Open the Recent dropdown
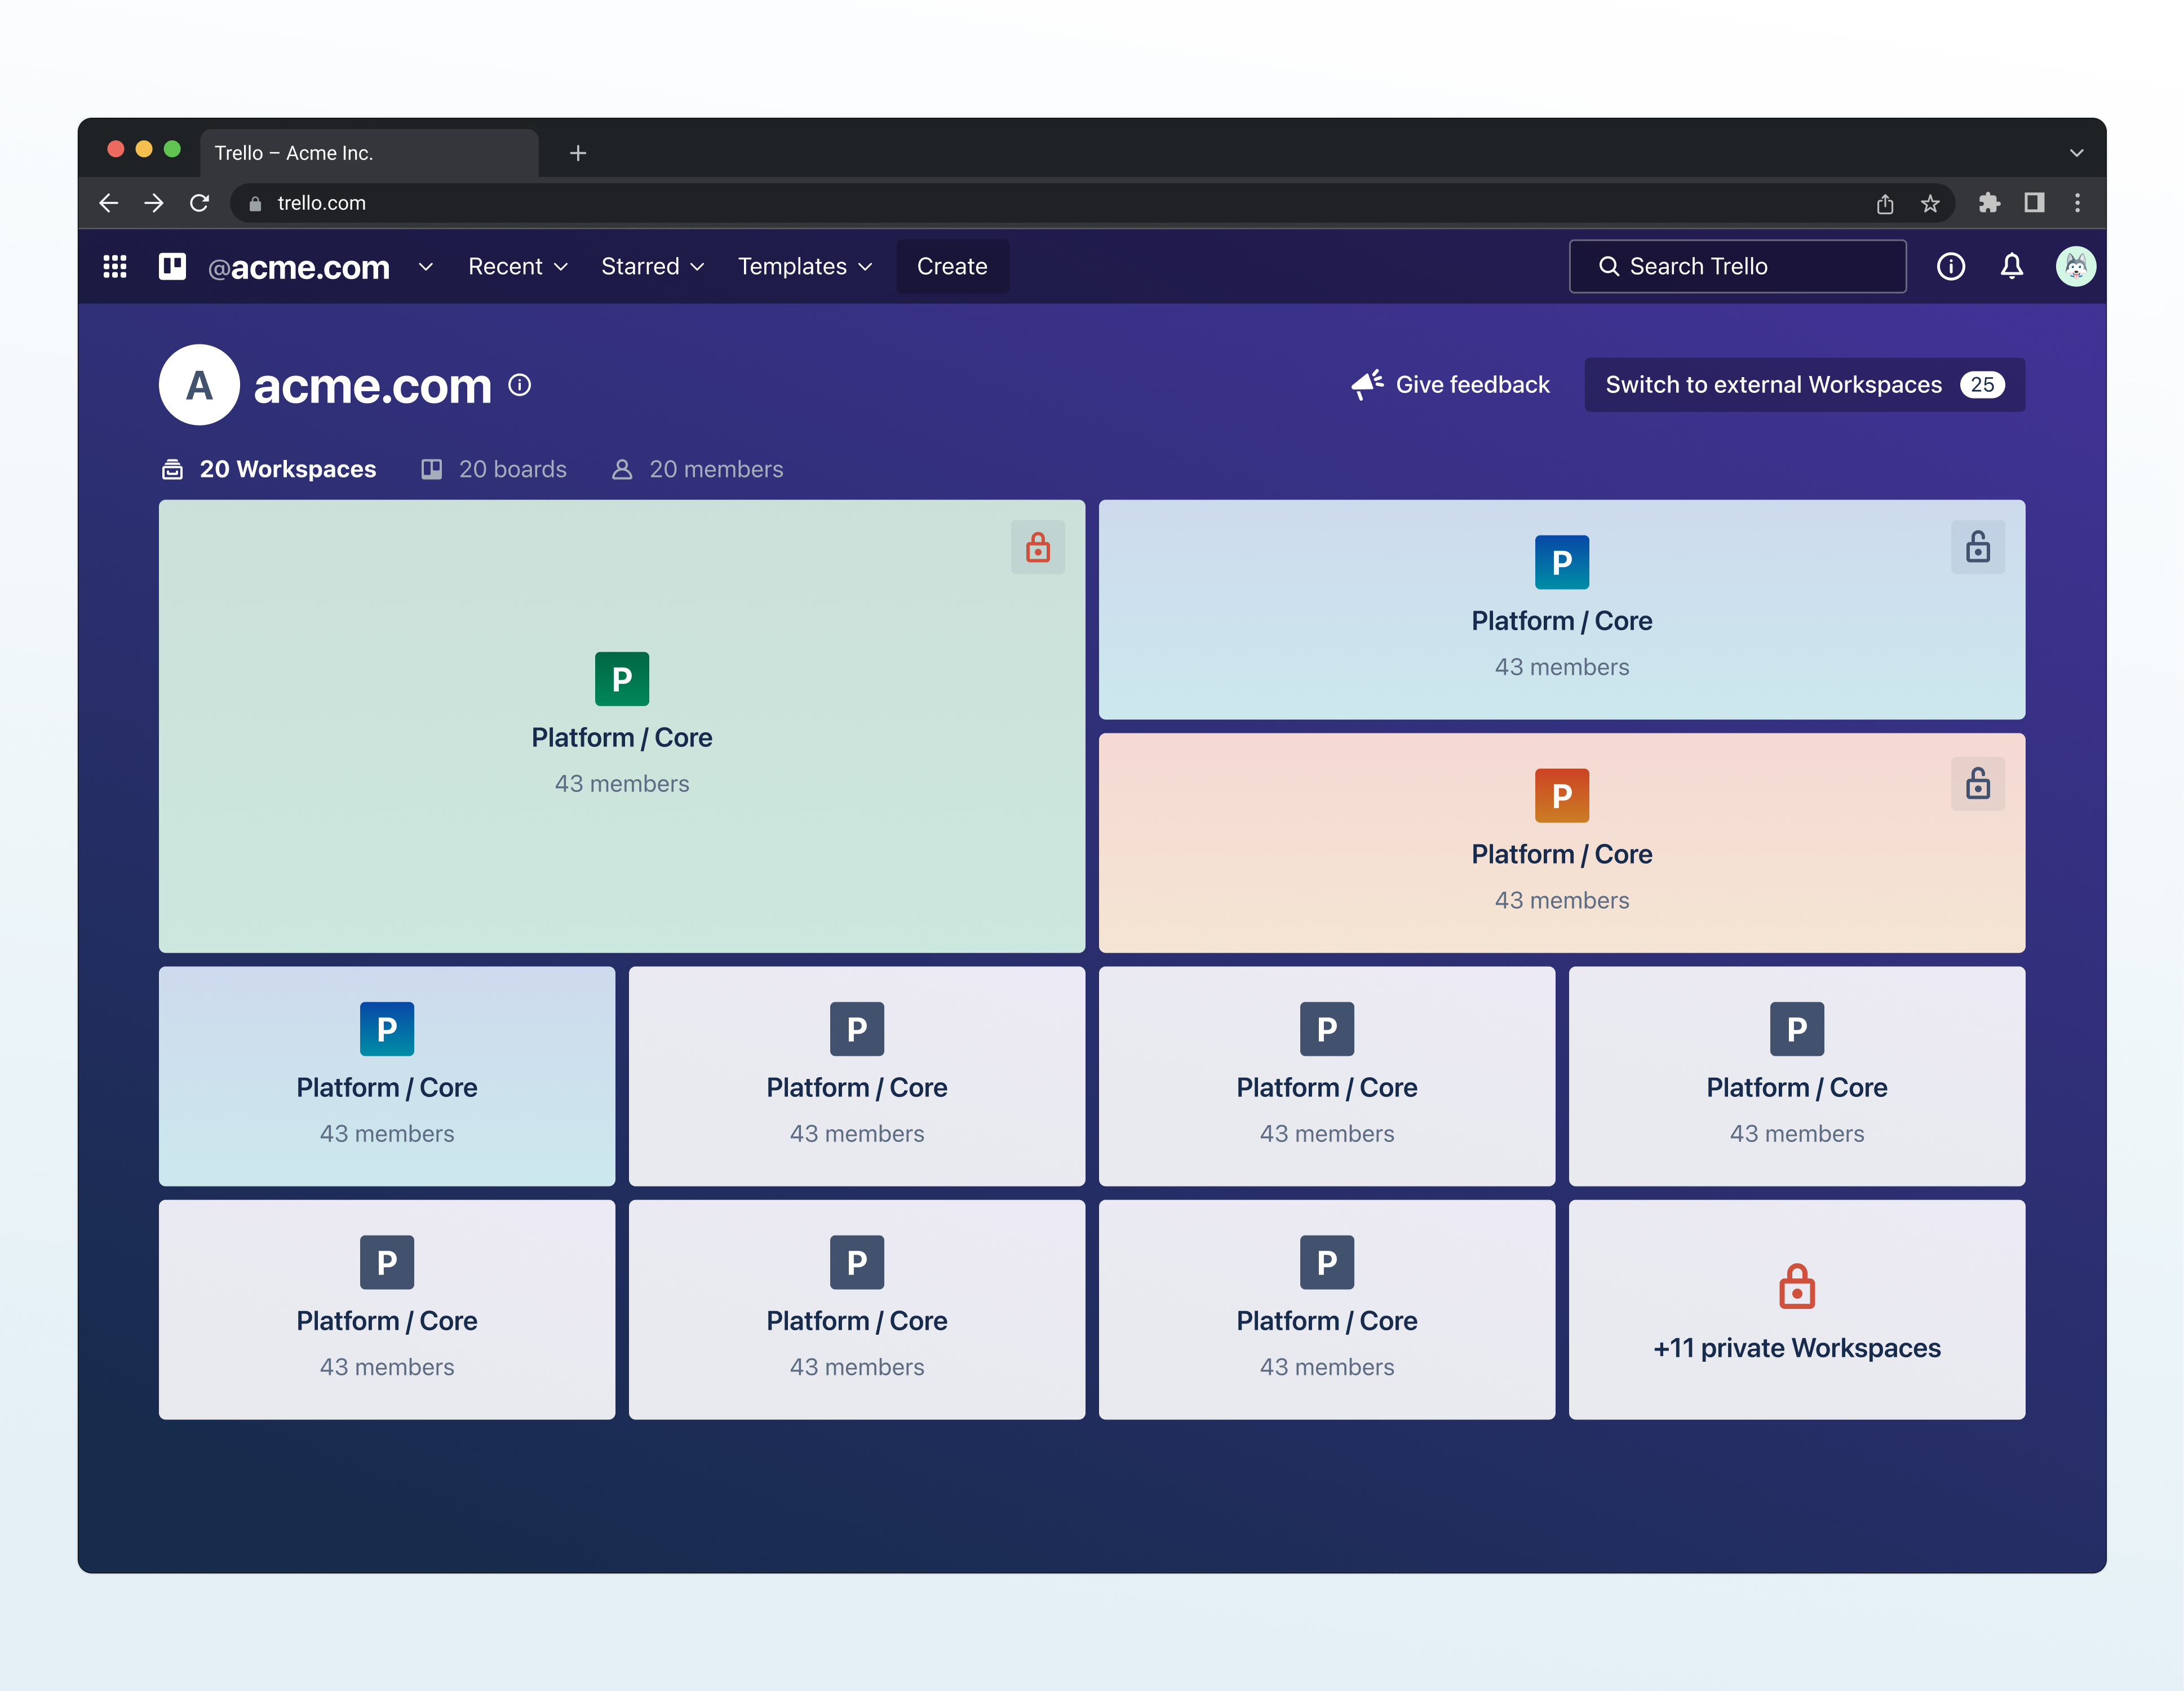Screen dimensions: 2184x1691 click(516, 267)
